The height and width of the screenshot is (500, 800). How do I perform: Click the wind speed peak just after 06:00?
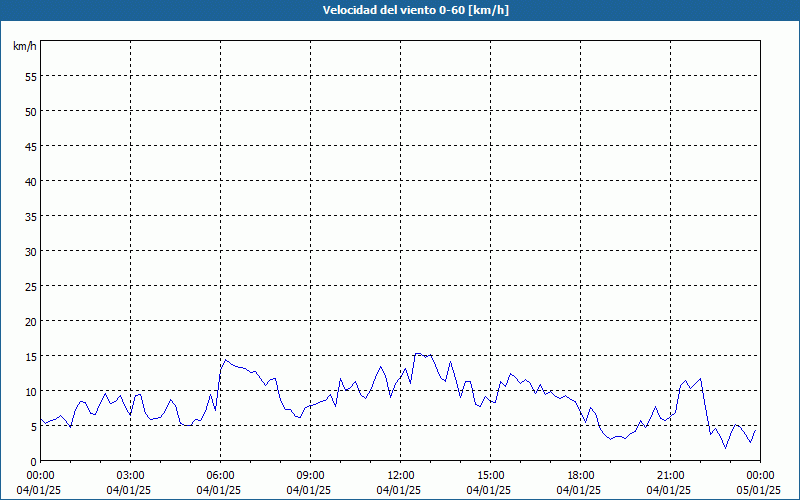coord(226,360)
